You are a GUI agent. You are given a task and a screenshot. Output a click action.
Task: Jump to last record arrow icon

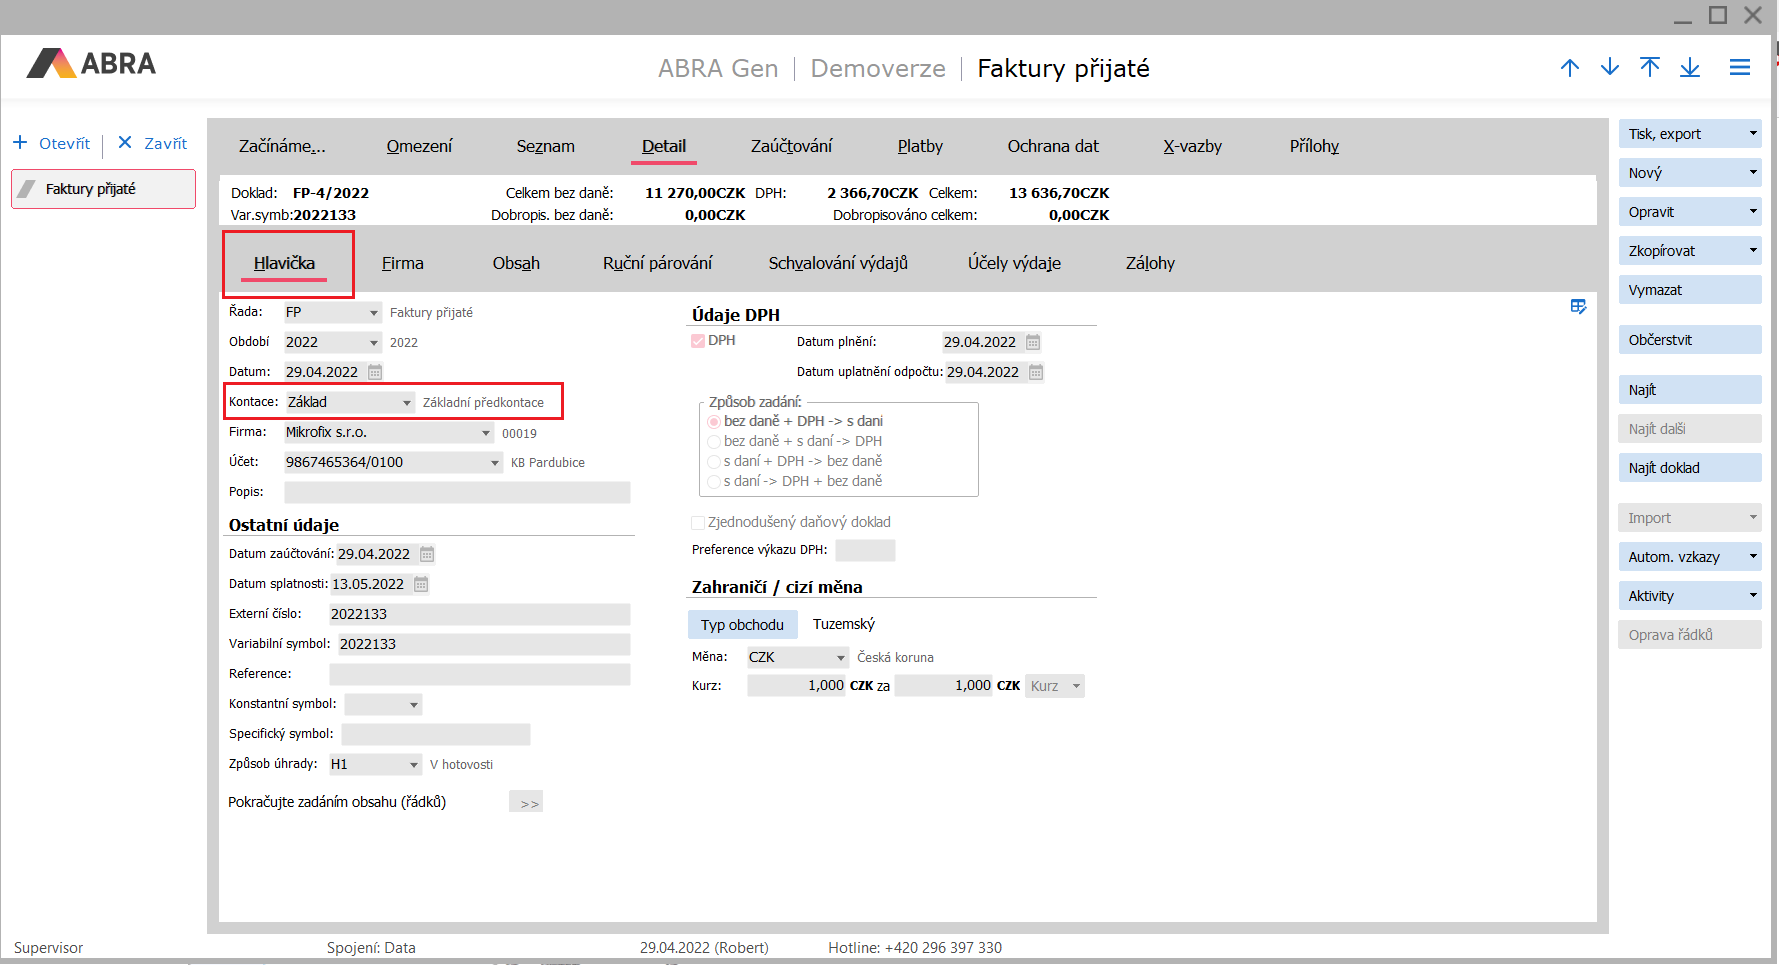click(x=1690, y=68)
